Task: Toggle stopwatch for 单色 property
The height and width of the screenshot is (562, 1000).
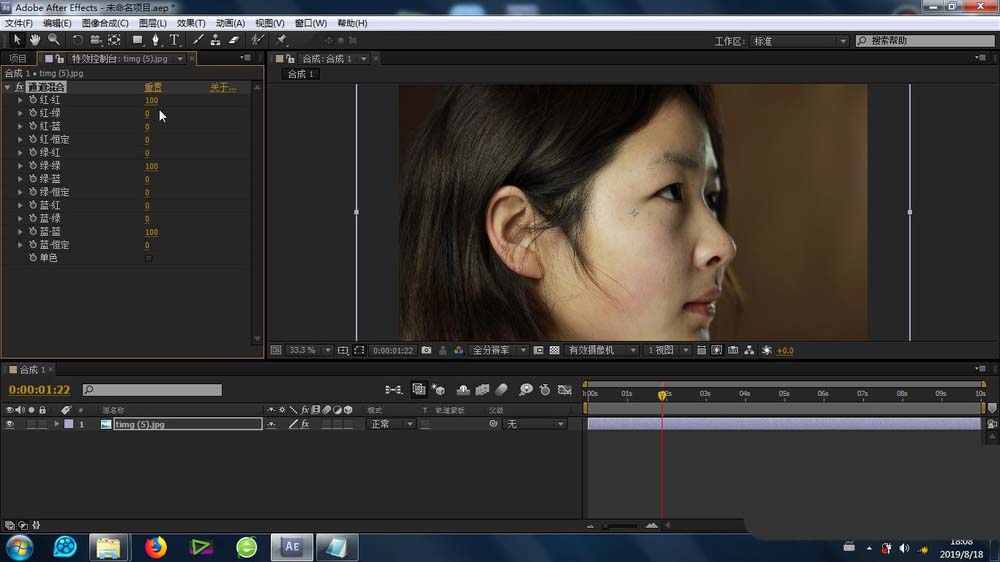Action: 33,258
